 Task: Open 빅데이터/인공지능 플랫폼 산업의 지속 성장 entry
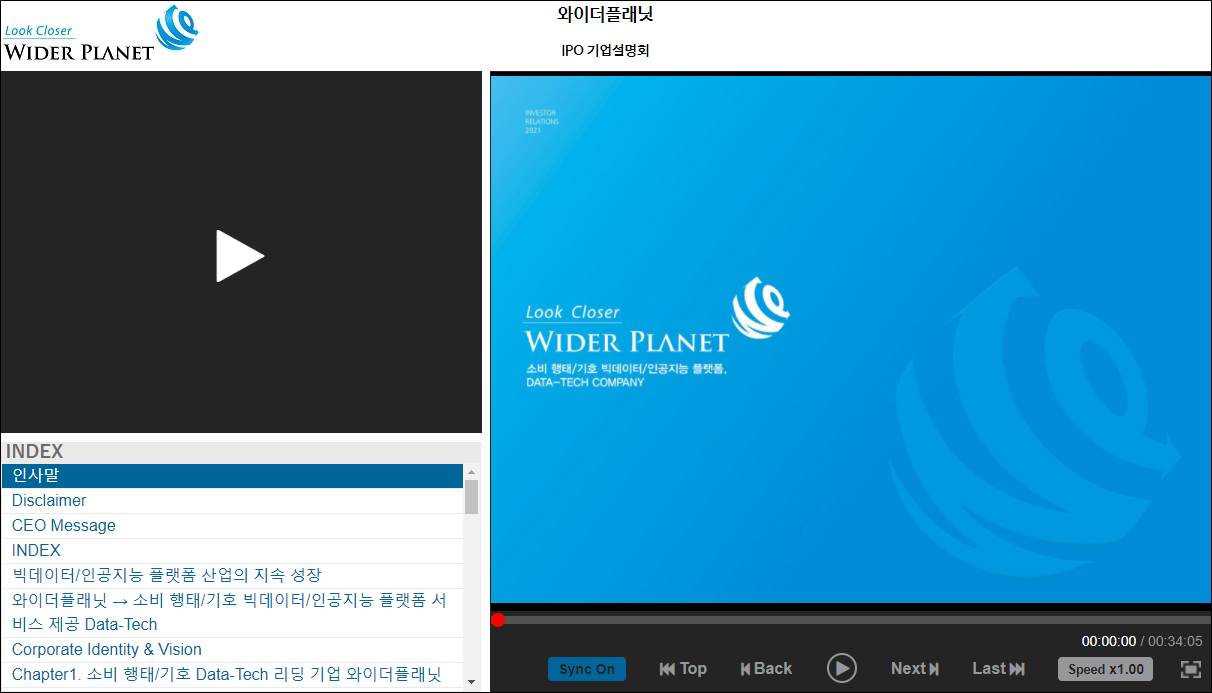click(x=232, y=576)
